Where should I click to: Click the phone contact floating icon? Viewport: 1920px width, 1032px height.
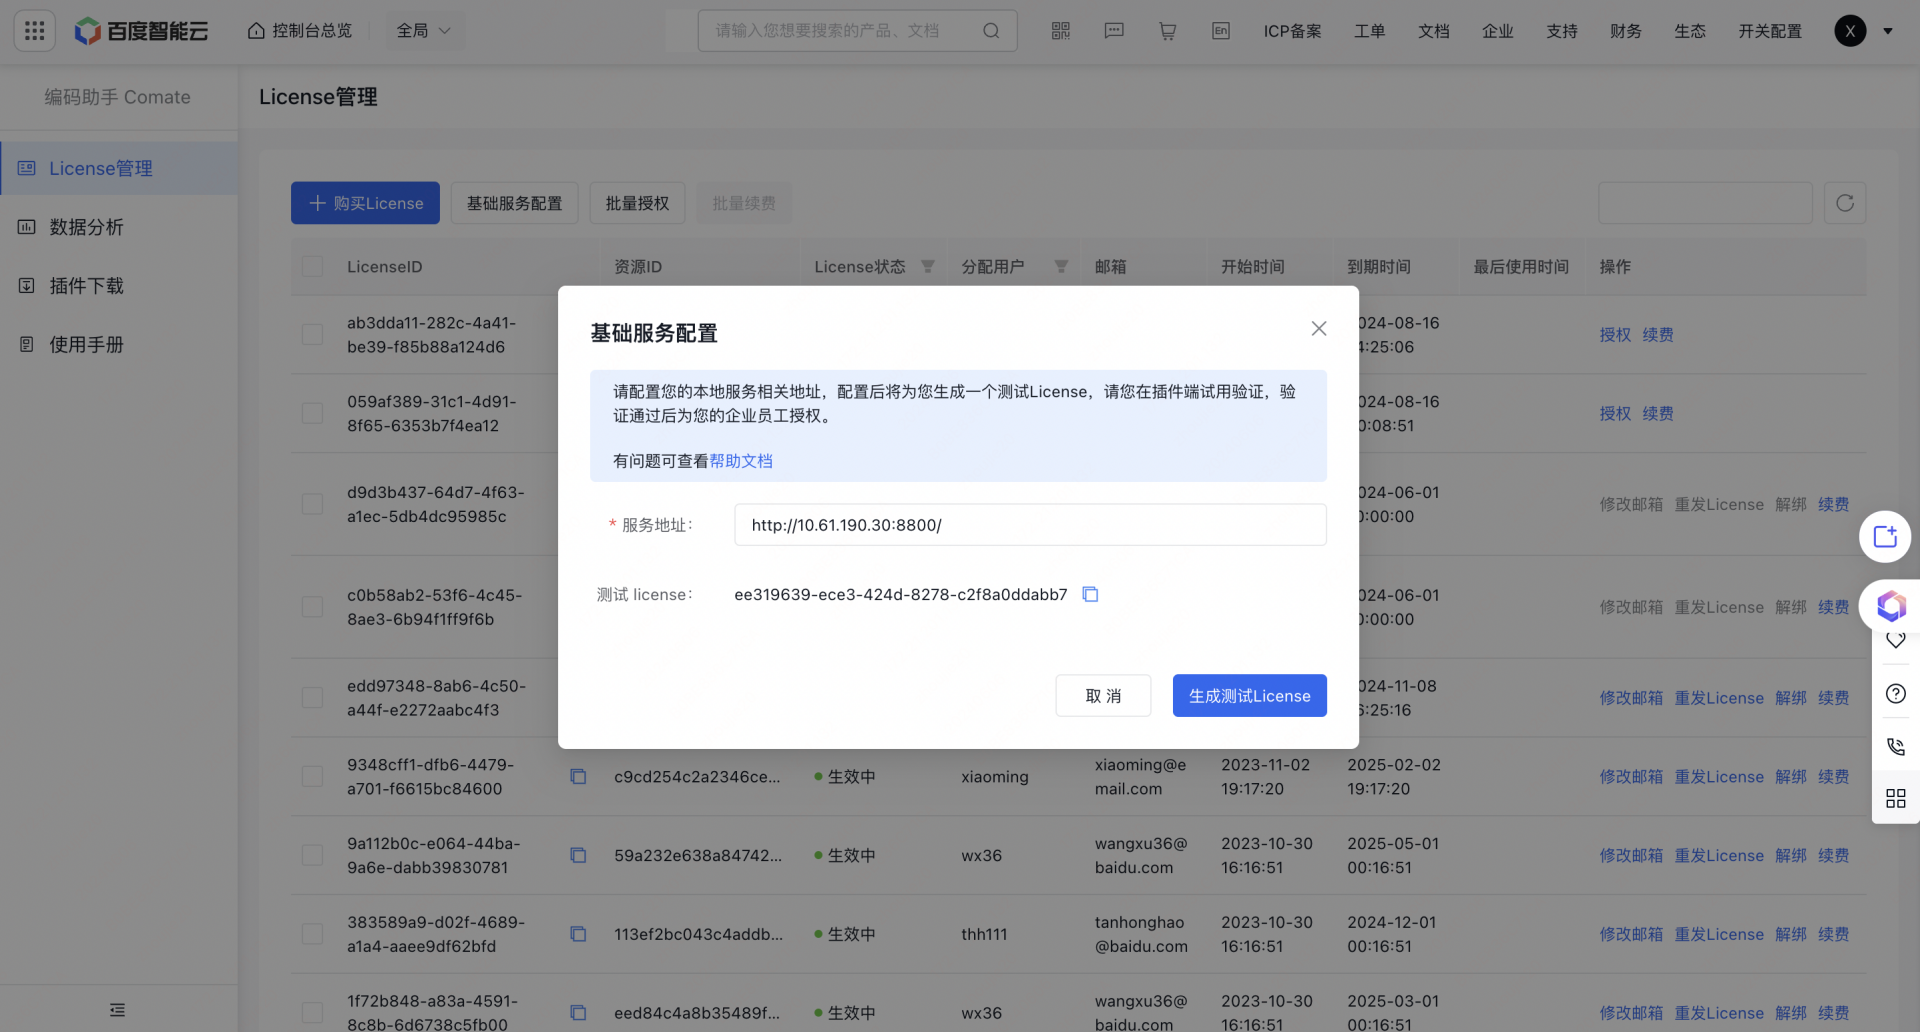tap(1896, 746)
